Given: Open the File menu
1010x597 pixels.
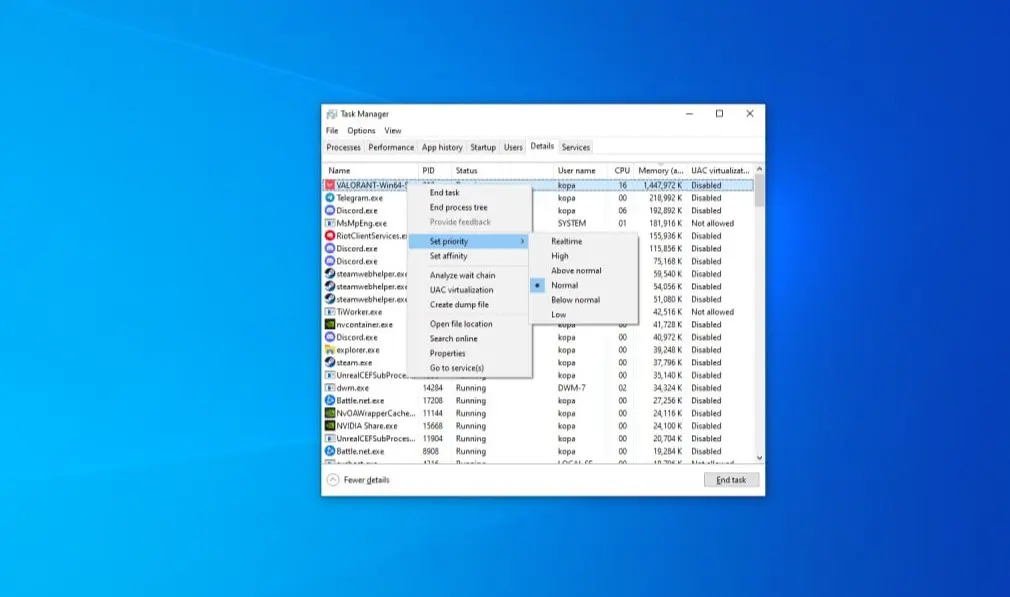Looking at the screenshot, I should click(332, 131).
